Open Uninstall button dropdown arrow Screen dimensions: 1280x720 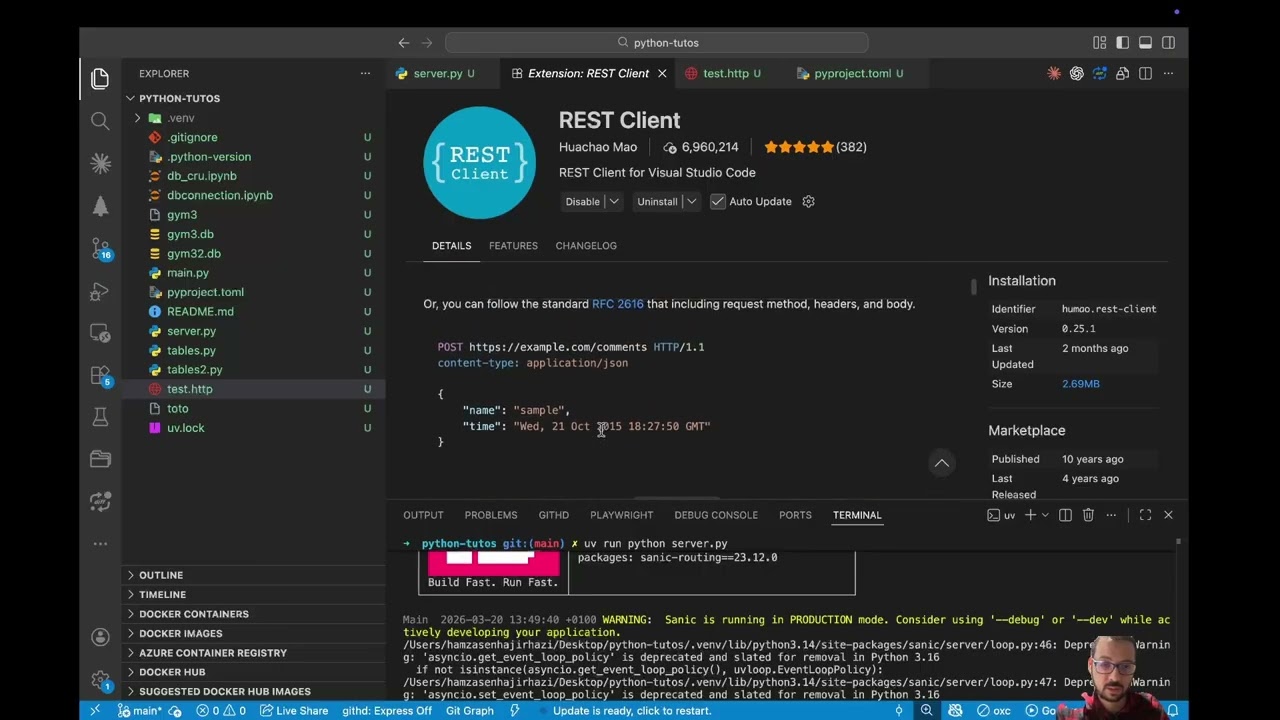(x=691, y=201)
